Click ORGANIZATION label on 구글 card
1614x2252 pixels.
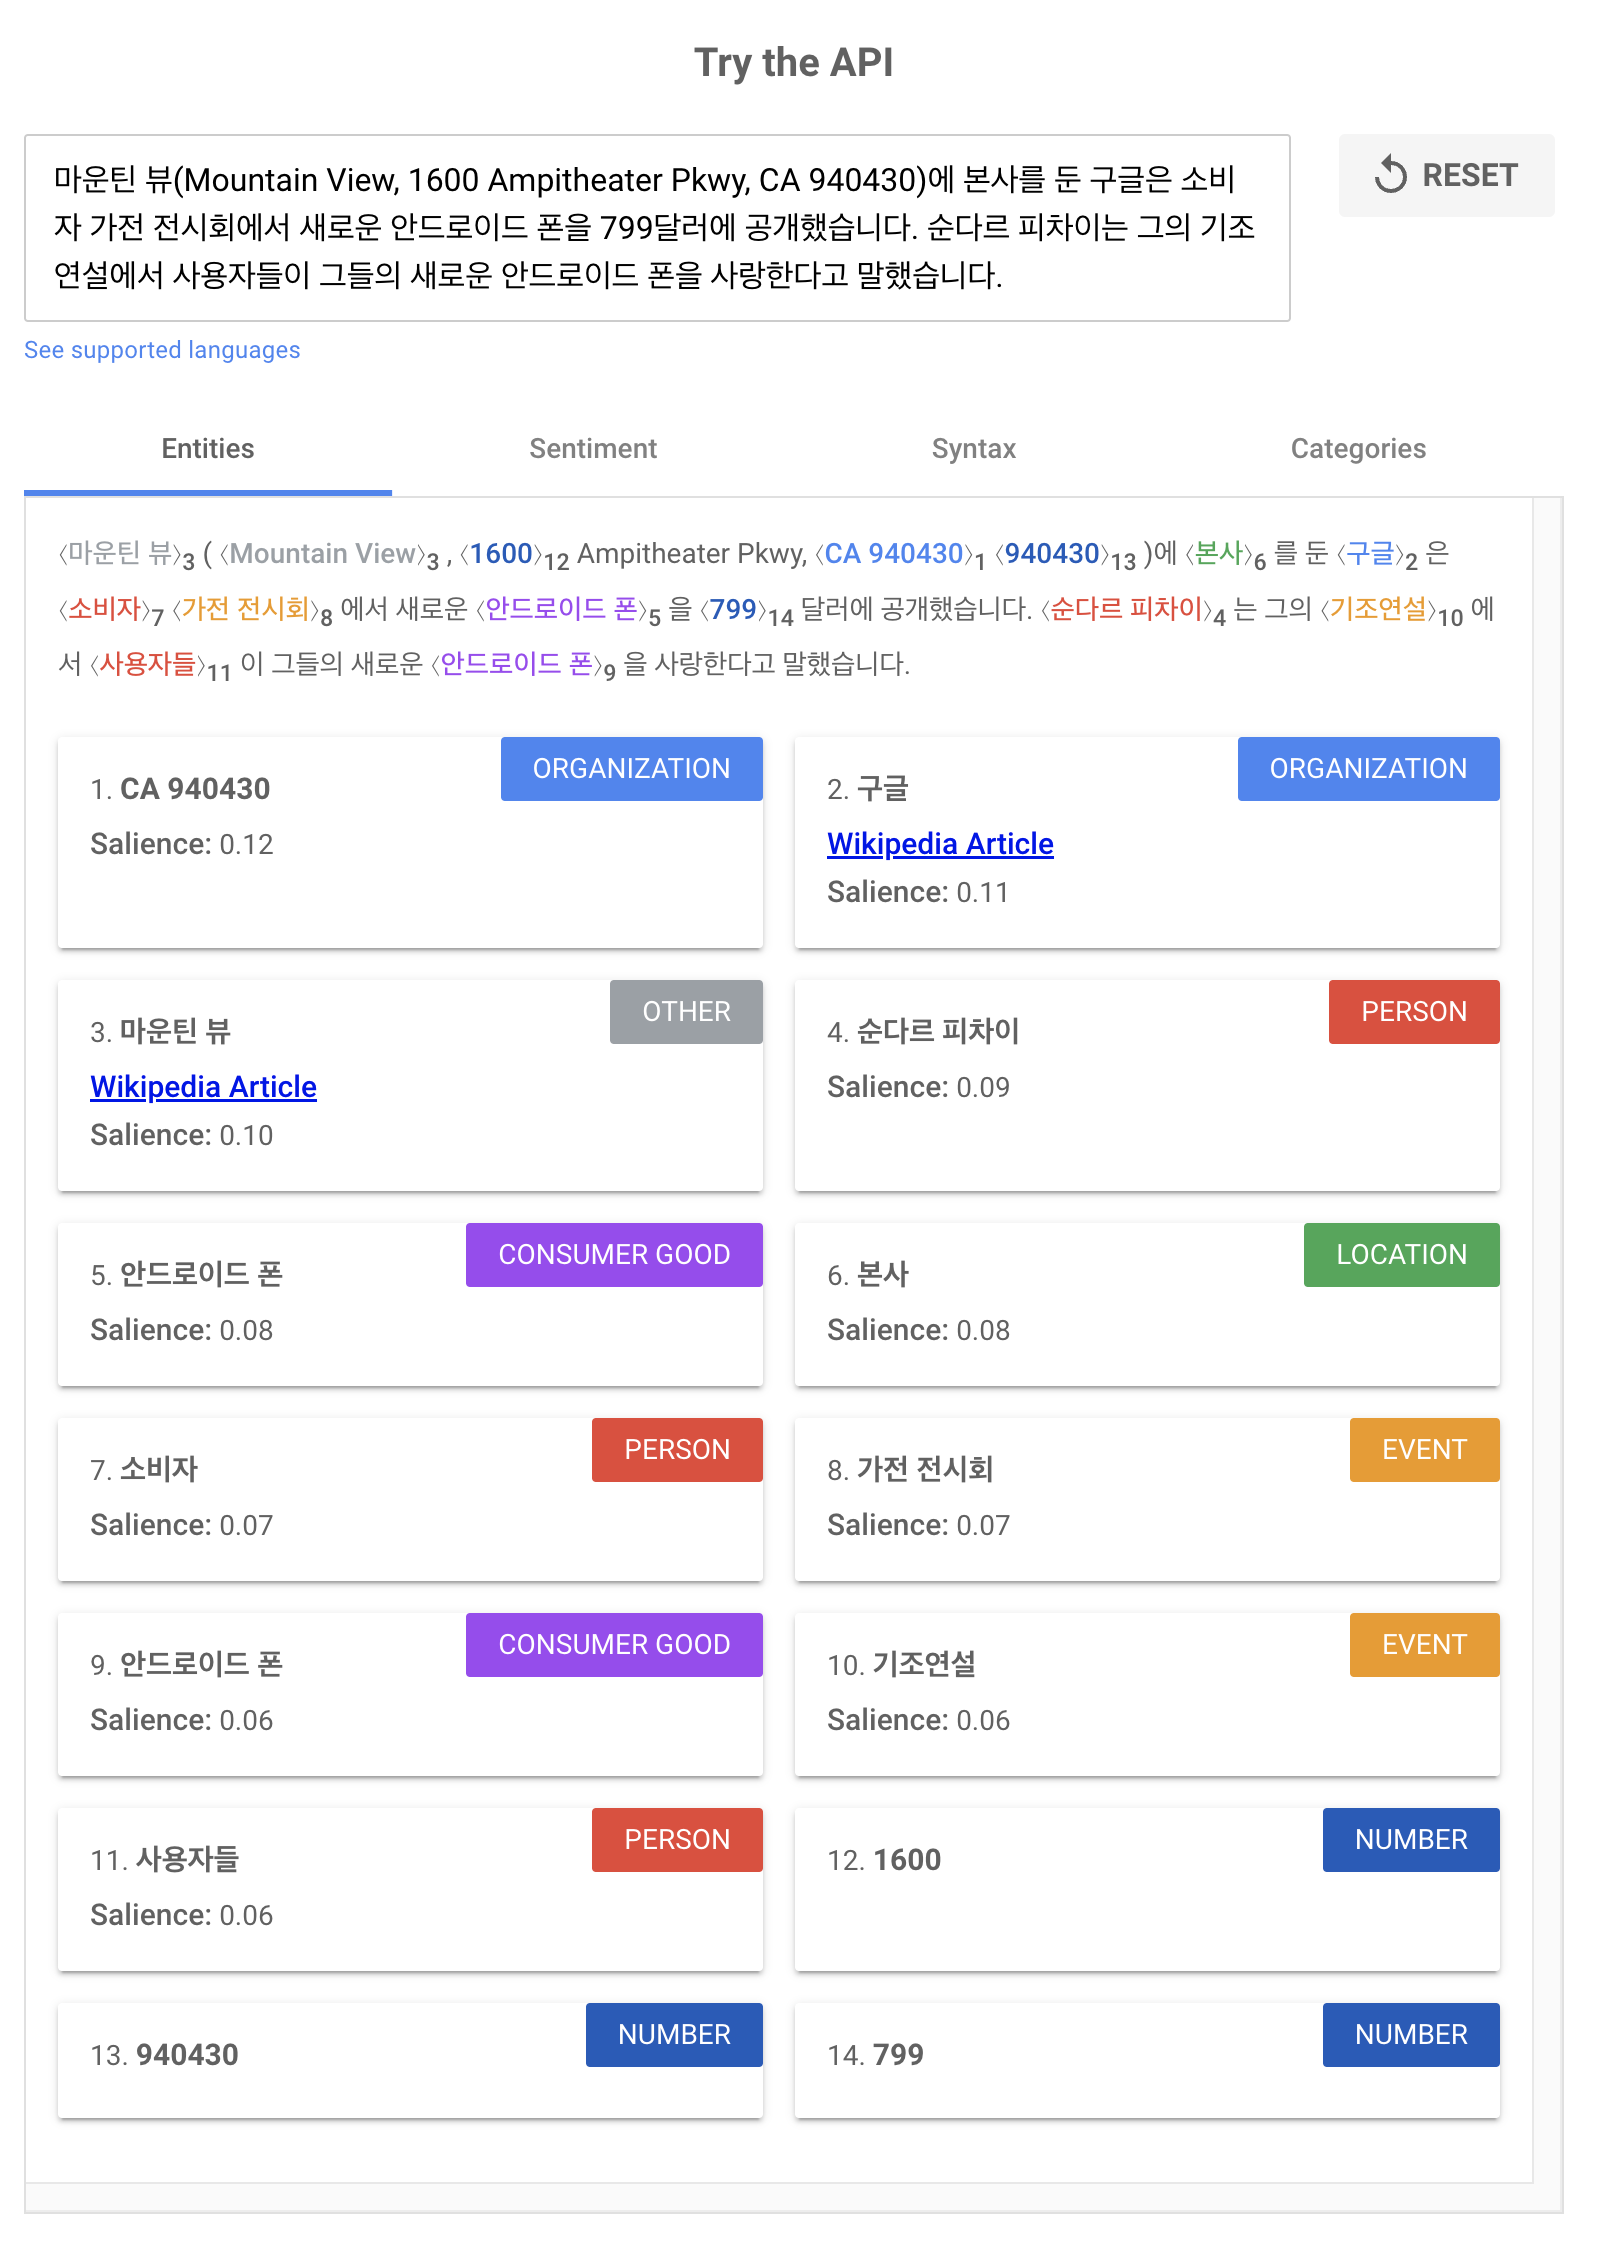(x=1368, y=769)
